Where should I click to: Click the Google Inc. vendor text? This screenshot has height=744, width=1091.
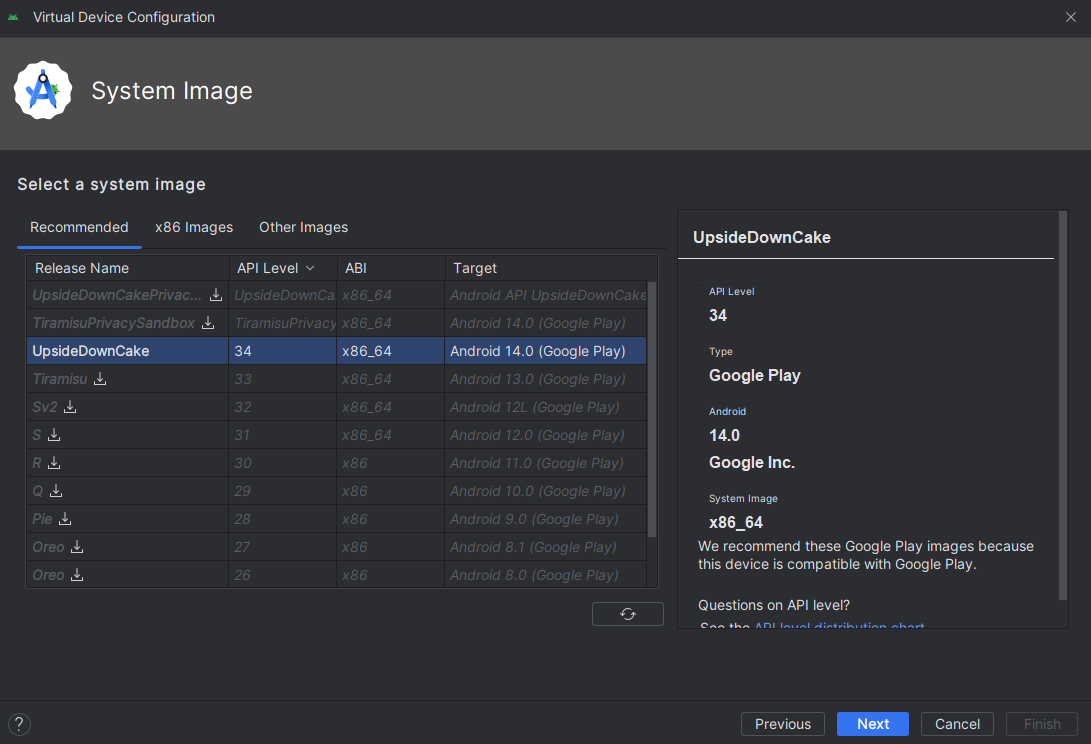point(752,462)
